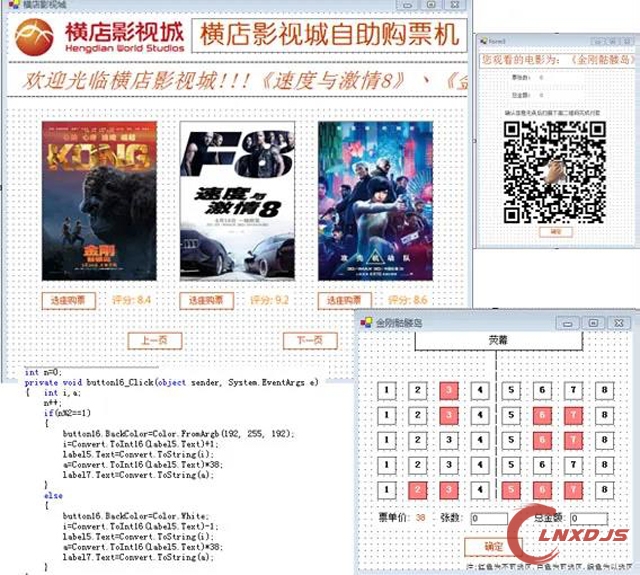Click 确定 below the QR code
The image size is (640, 575).
click(555, 232)
